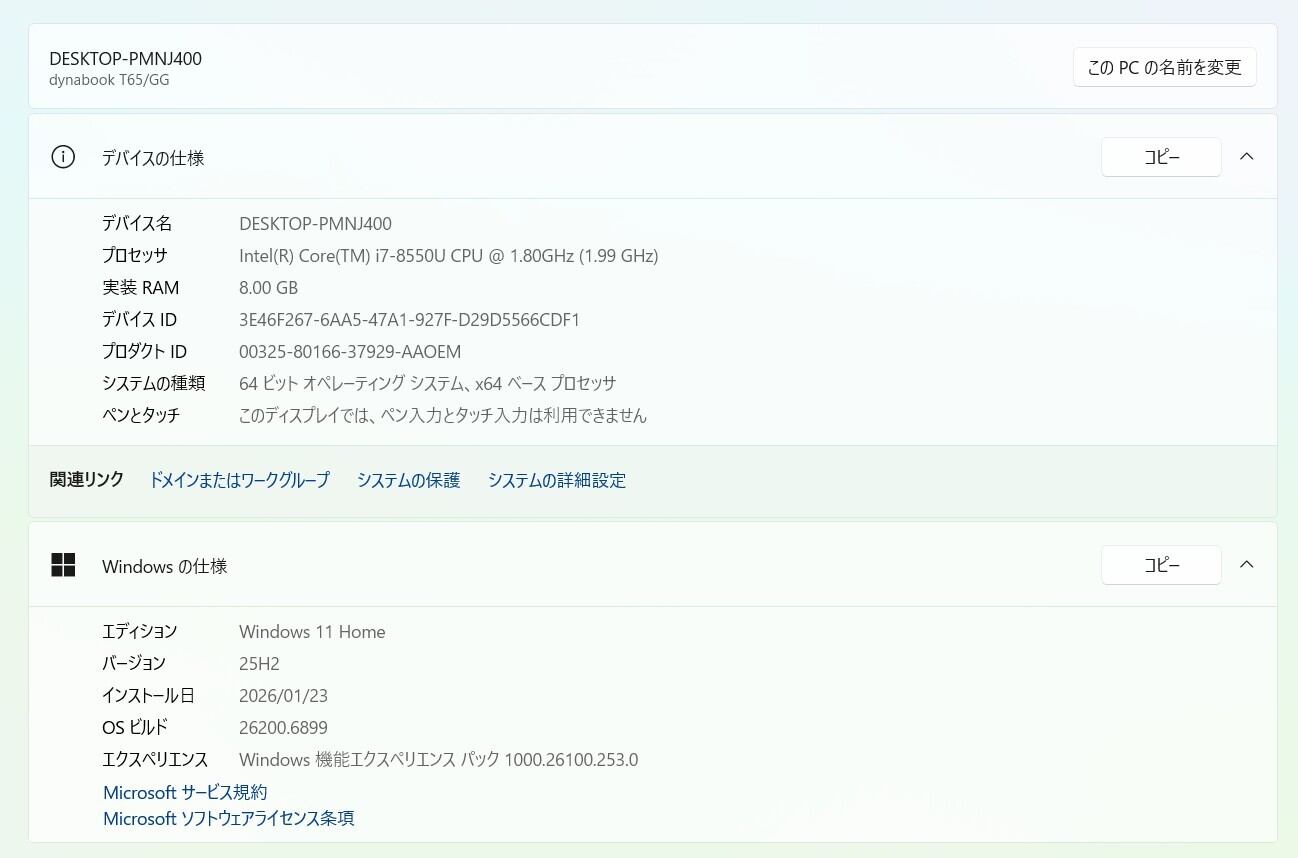Click the デバイスの仕様 section title

[153, 158]
